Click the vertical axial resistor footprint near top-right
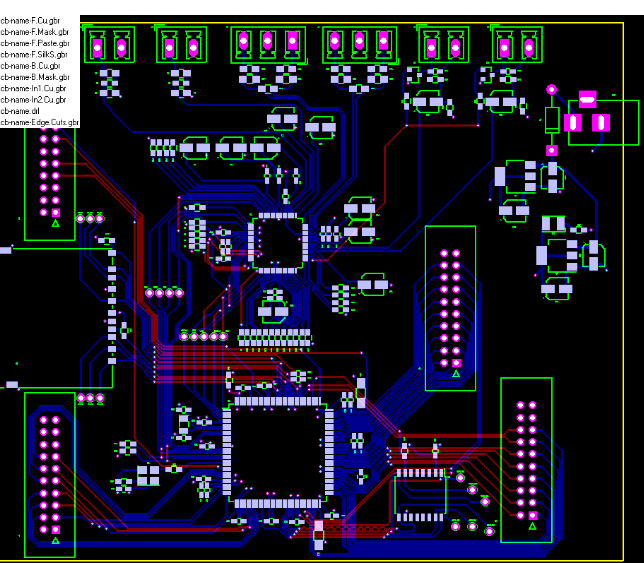 click(551, 120)
